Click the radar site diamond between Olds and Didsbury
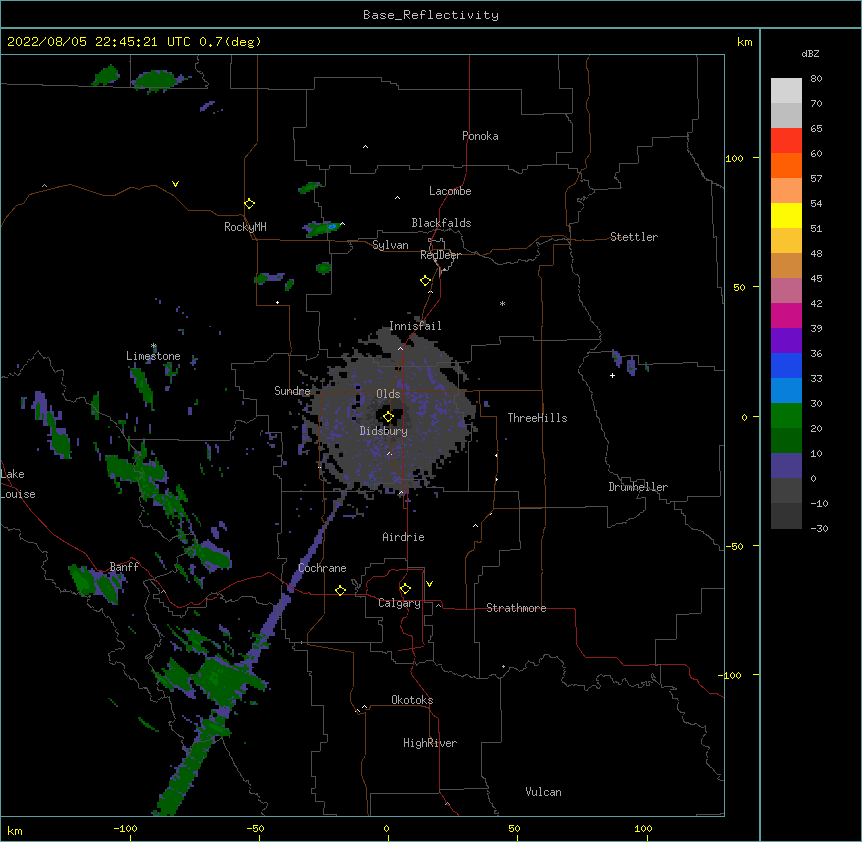Screen dimensions: 862x842 (389, 417)
